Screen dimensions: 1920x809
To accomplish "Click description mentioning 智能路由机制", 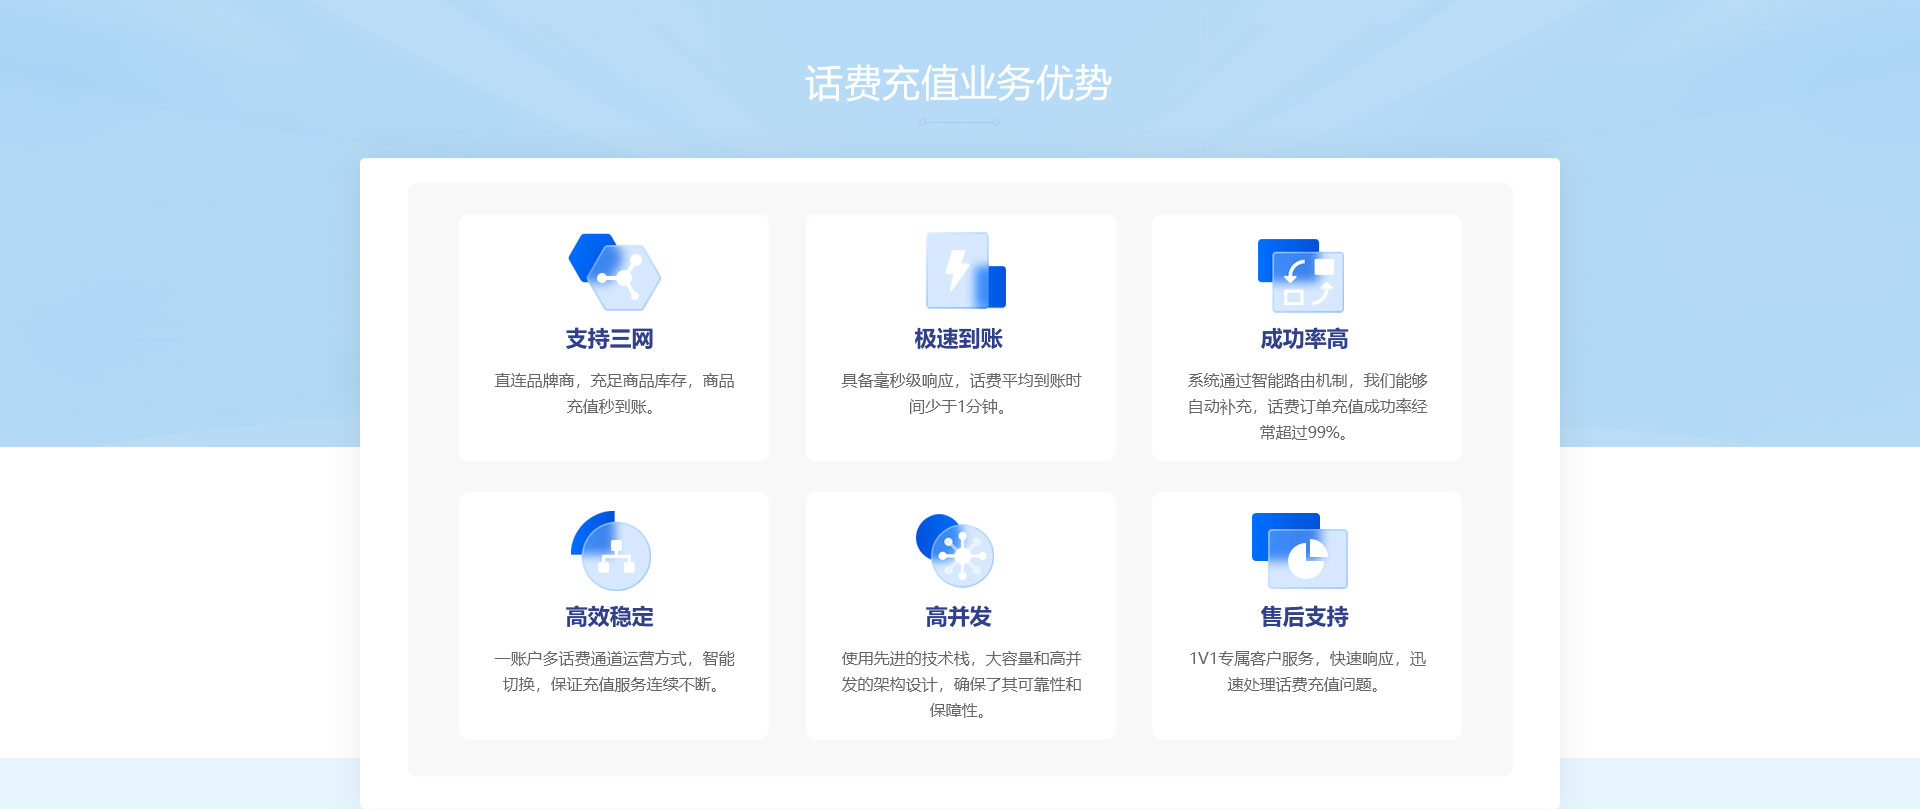I will [x=1307, y=406].
